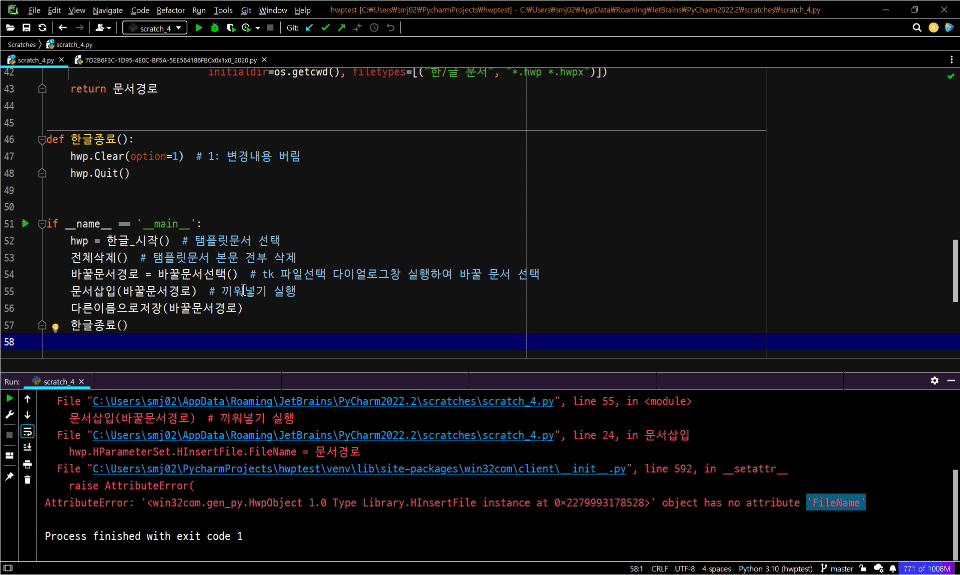Viewport: 960px width, 575px height.
Task: Stop process square icon in top toolbar
Action: [270, 28]
